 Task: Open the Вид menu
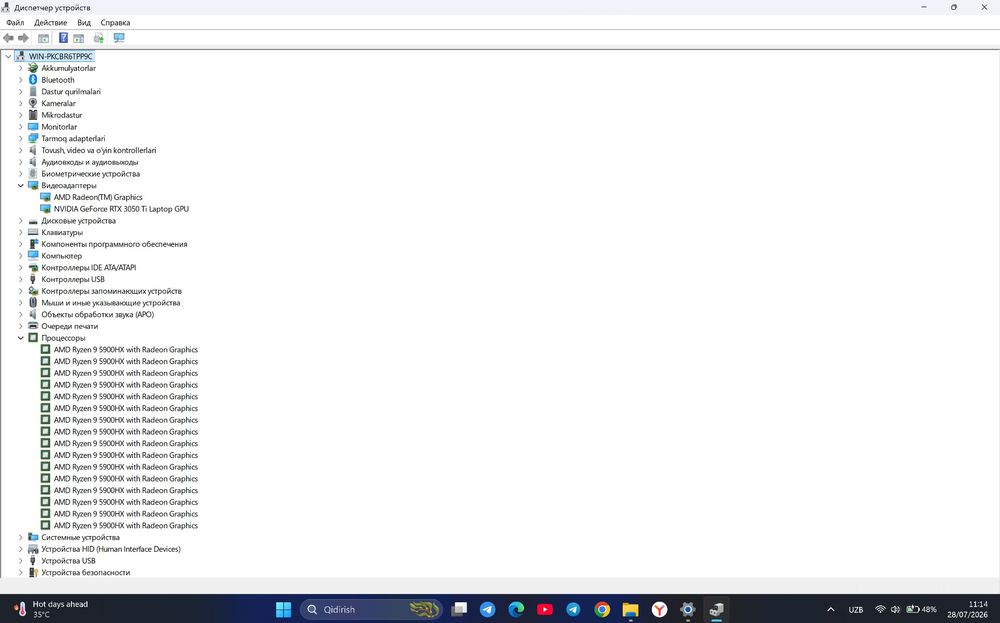[84, 22]
